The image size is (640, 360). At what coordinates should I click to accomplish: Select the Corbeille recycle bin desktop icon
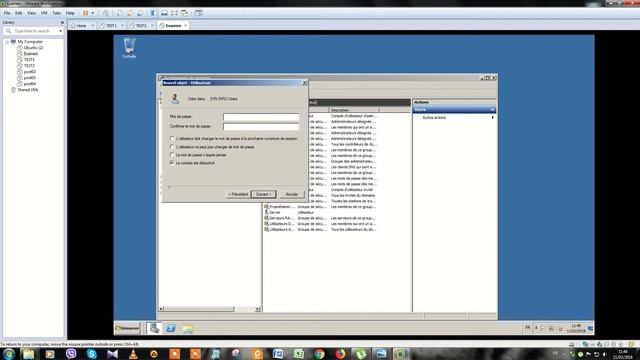click(x=129, y=48)
